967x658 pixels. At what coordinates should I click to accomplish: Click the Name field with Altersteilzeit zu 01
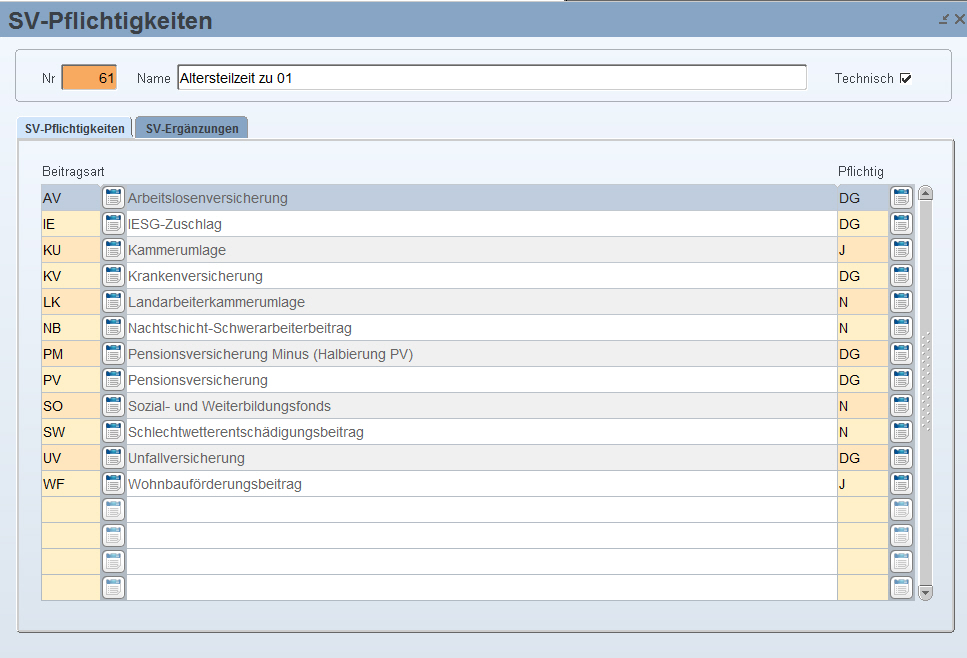click(492, 78)
